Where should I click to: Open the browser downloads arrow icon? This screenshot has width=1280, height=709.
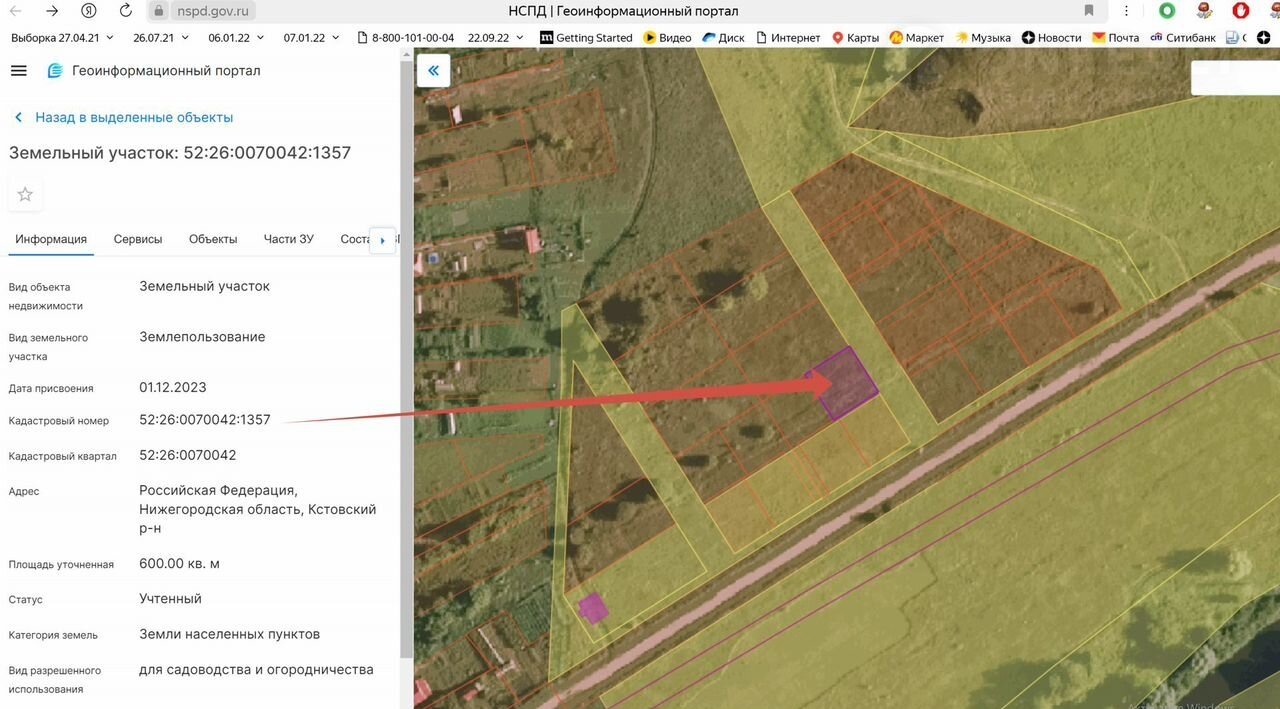(1127, 11)
